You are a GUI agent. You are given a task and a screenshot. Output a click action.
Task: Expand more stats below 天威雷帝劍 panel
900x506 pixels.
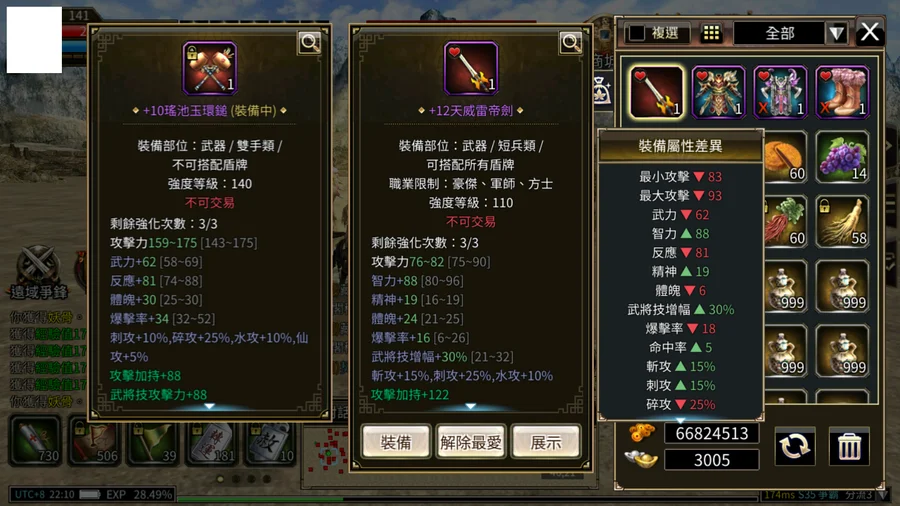[471, 406]
